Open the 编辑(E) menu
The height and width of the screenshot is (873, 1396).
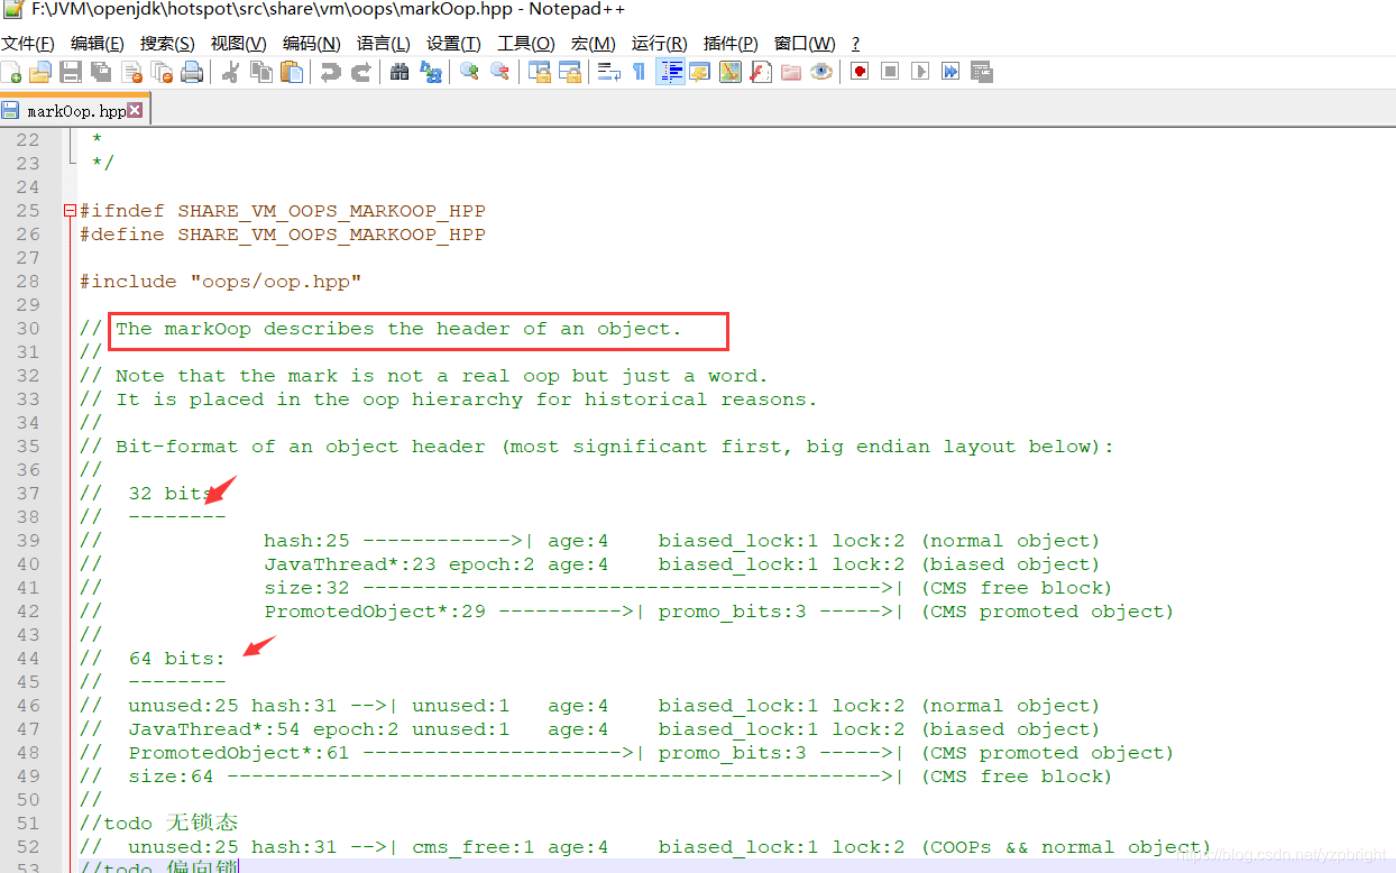pyautogui.click(x=97, y=43)
